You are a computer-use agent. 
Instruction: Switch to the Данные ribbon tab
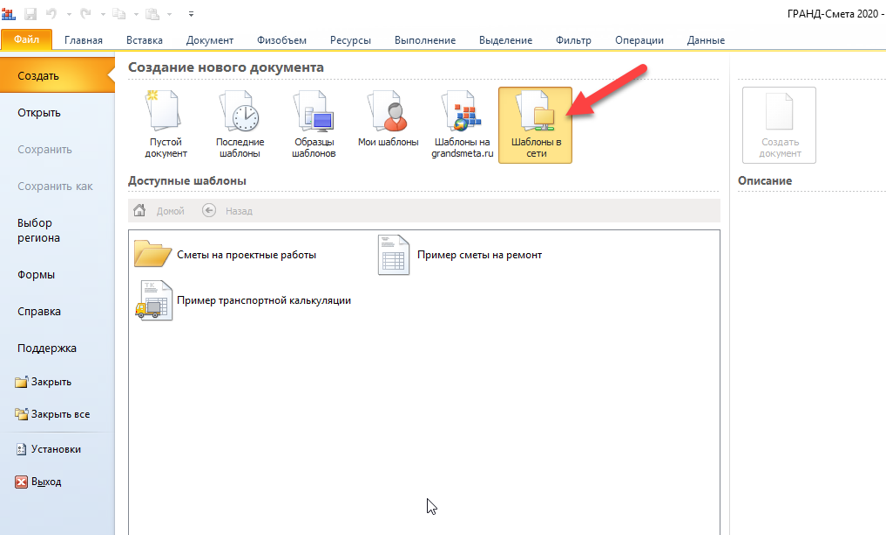pyautogui.click(x=706, y=40)
